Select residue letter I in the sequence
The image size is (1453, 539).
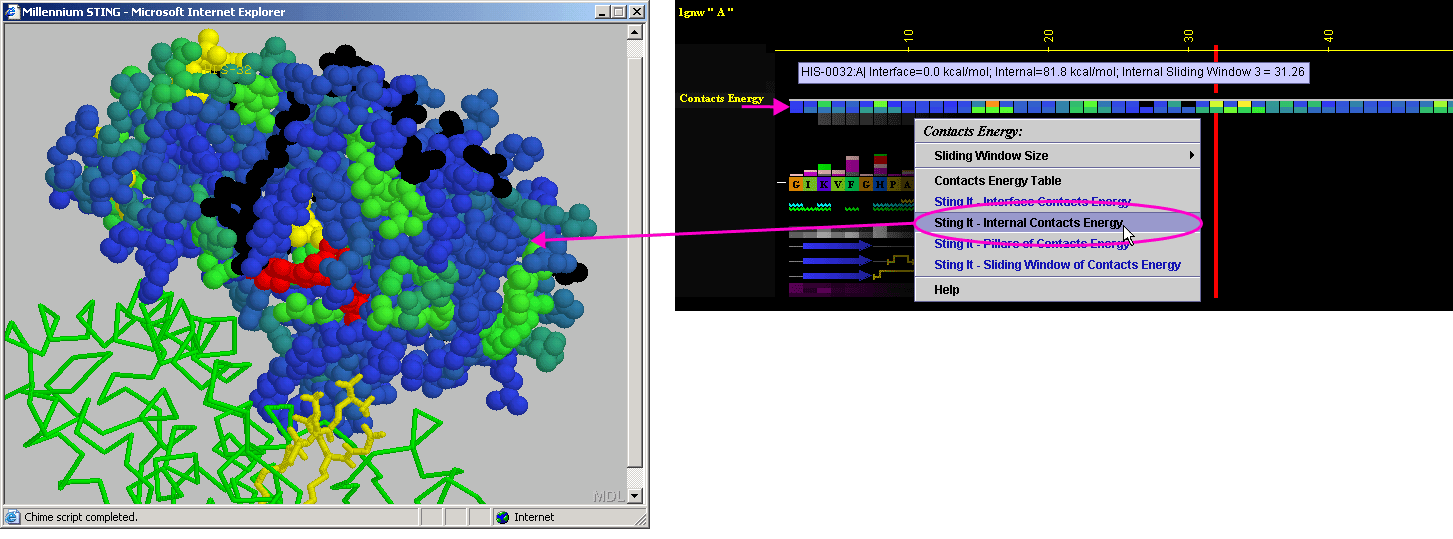[810, 184]
